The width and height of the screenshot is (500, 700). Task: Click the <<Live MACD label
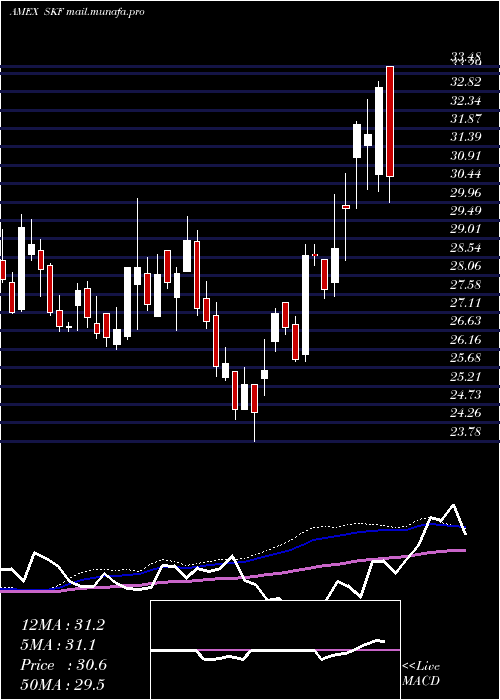(x=421, y=673)
